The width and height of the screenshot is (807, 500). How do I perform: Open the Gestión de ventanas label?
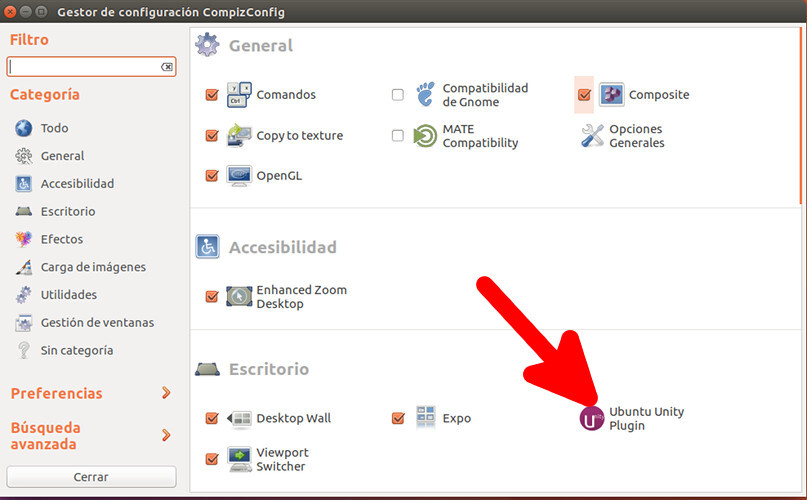[x=97, y=323]
